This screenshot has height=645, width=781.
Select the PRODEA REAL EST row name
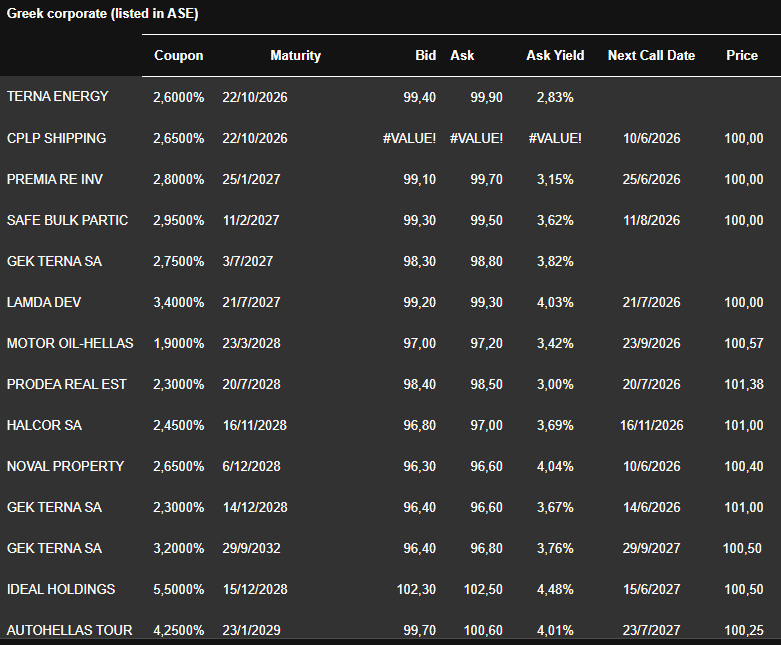[x=67, y=385]
